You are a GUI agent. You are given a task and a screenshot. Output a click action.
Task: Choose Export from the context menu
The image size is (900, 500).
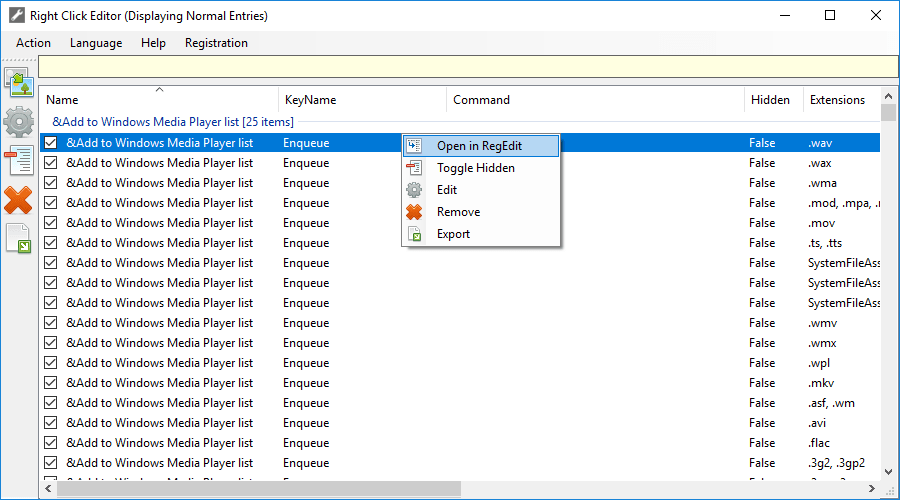481,234
